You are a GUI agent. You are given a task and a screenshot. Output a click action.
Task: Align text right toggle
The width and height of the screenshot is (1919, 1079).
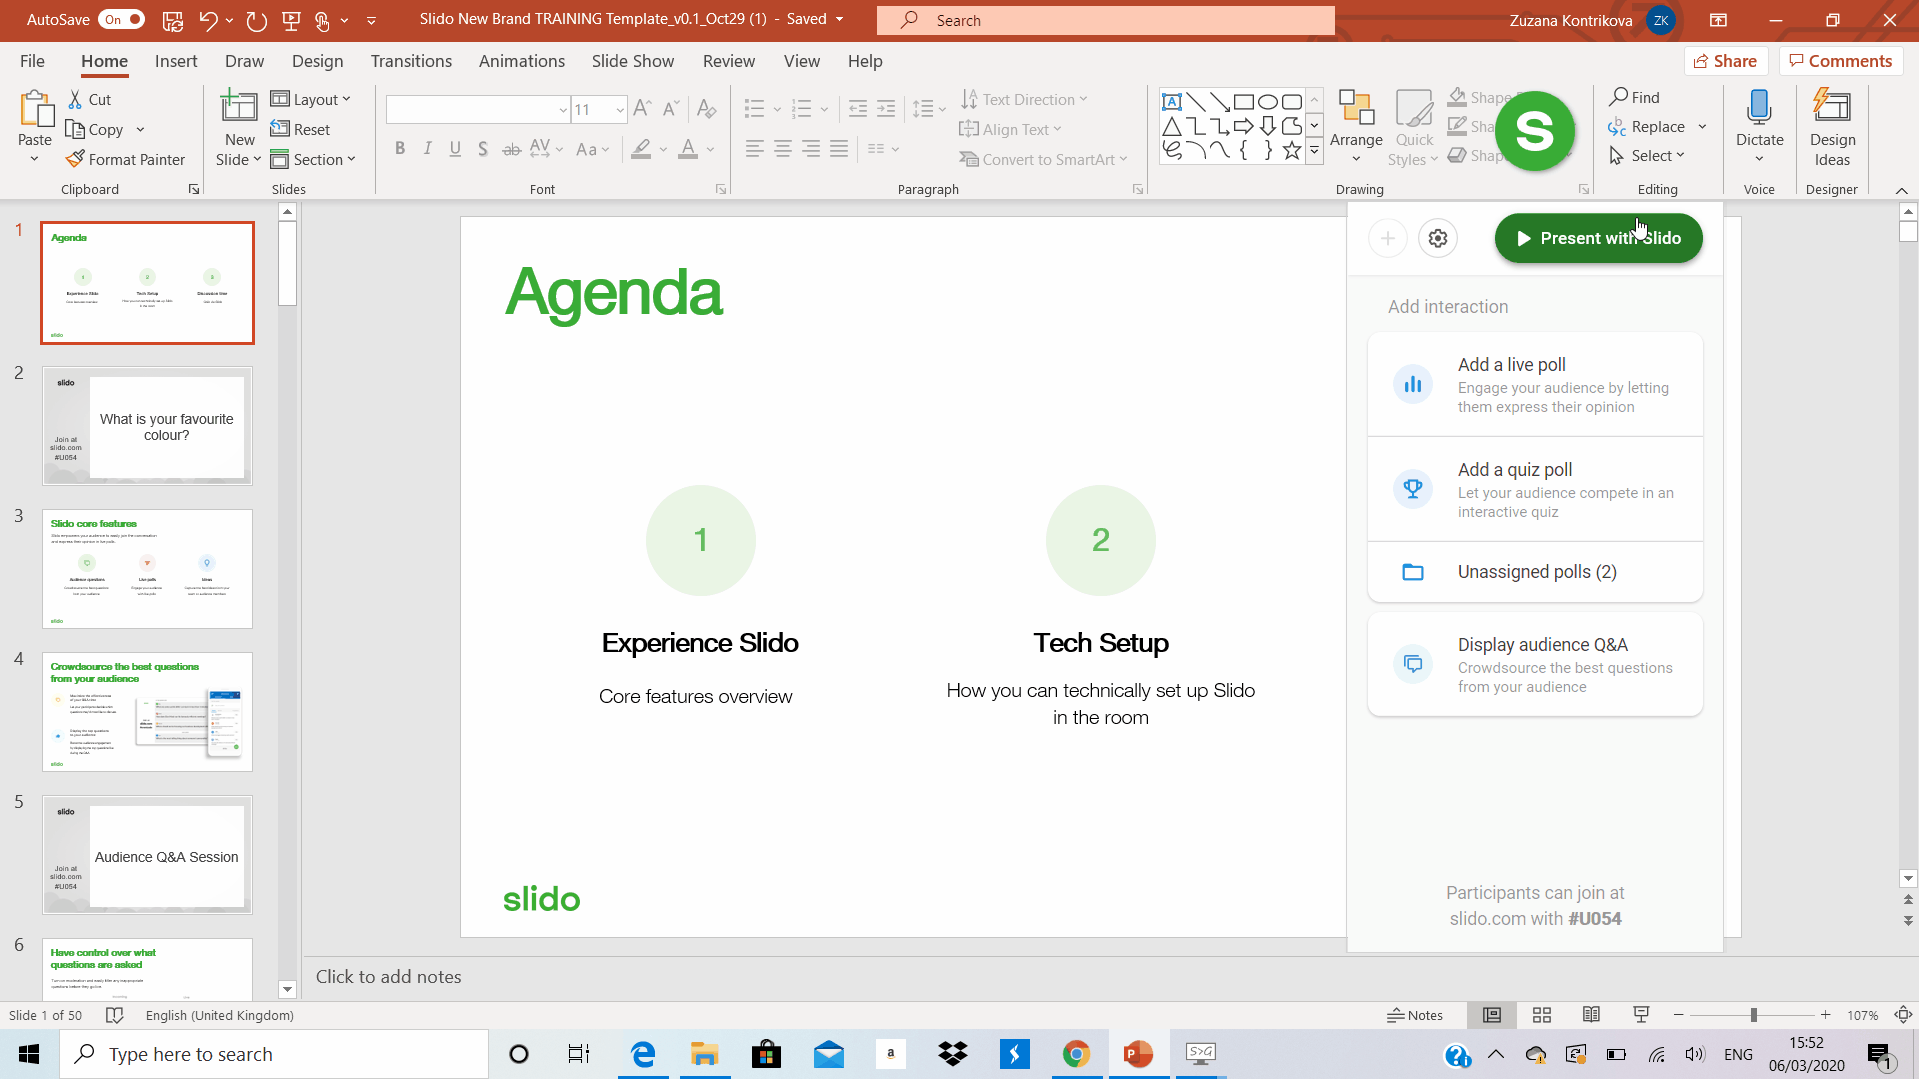pyautogui.click(x=811, y=149)
